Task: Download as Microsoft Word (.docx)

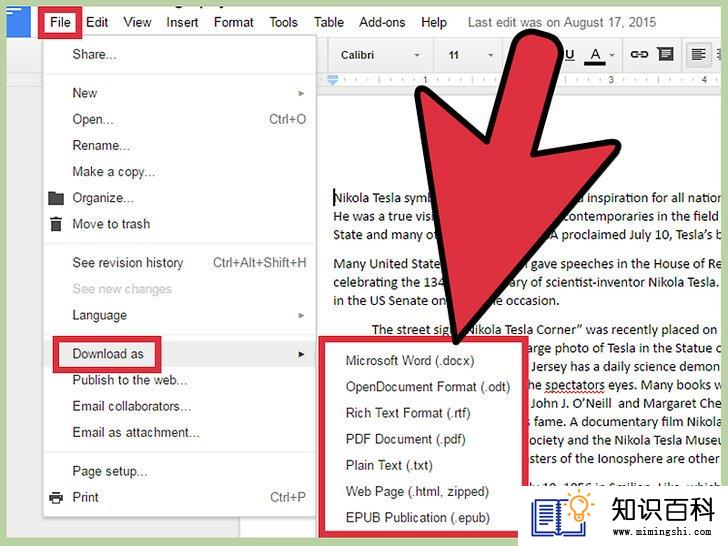Action: [x=410, y=361]
